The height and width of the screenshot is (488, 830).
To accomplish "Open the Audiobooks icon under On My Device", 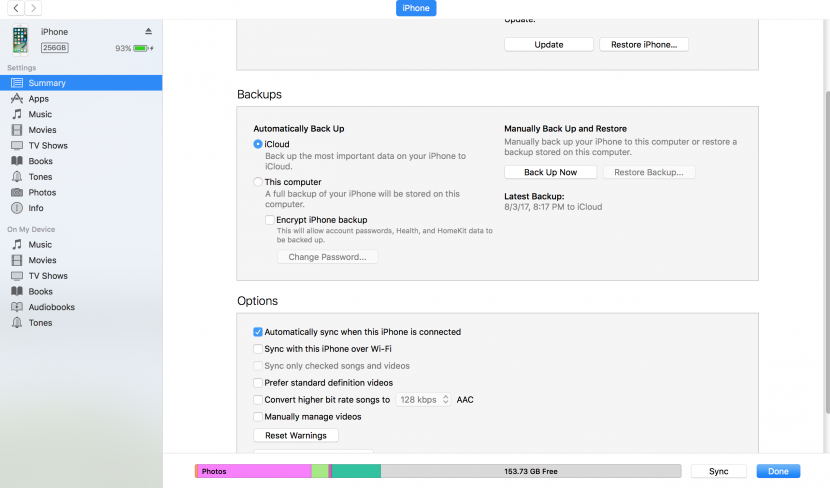I will [17, 307].
